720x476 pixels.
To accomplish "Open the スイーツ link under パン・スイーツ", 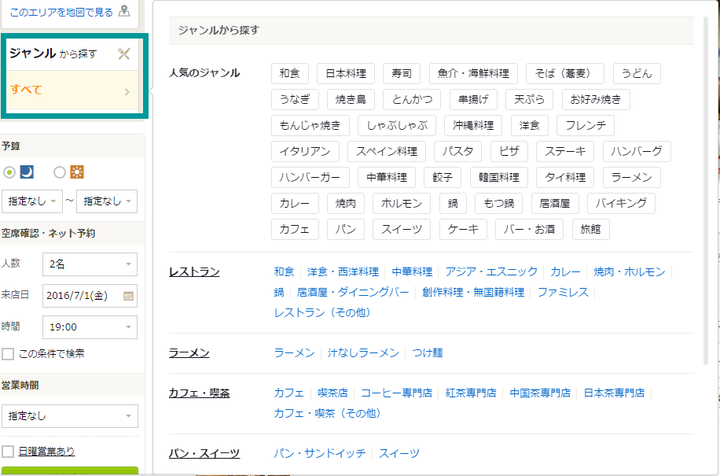I will tap(399, 454).
